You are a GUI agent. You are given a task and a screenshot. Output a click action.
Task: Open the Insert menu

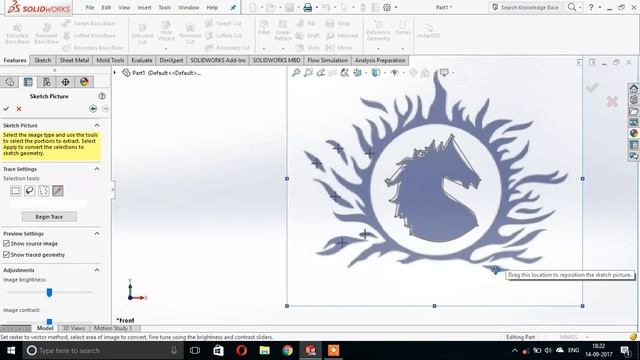coord(144,7)
